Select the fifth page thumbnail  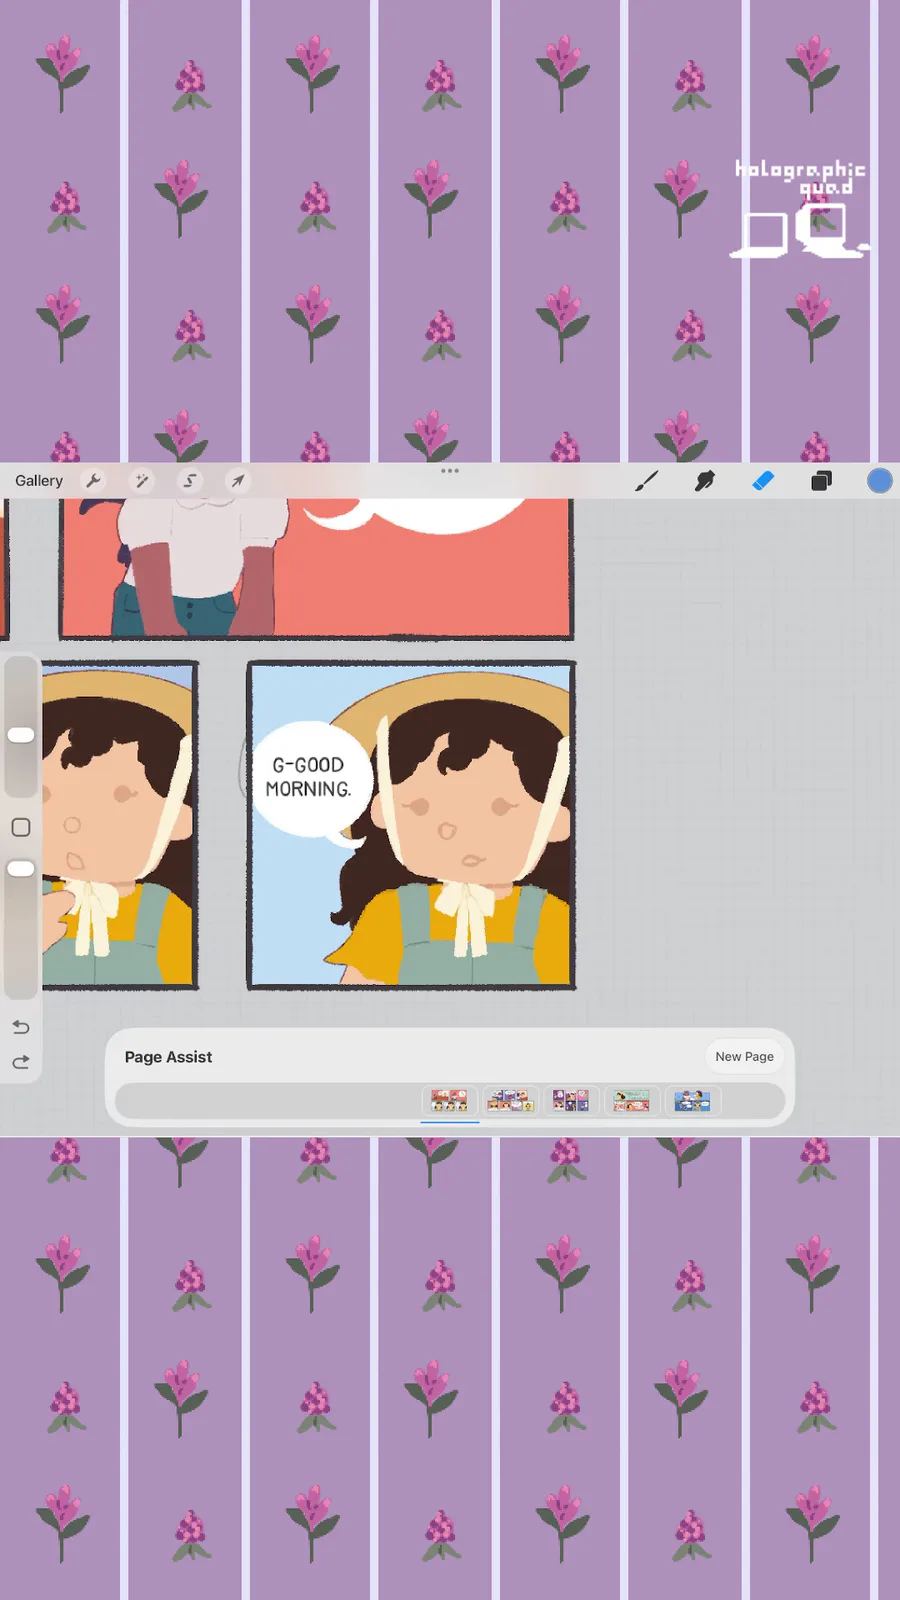pyautogui.click(x=692, y=1101)
